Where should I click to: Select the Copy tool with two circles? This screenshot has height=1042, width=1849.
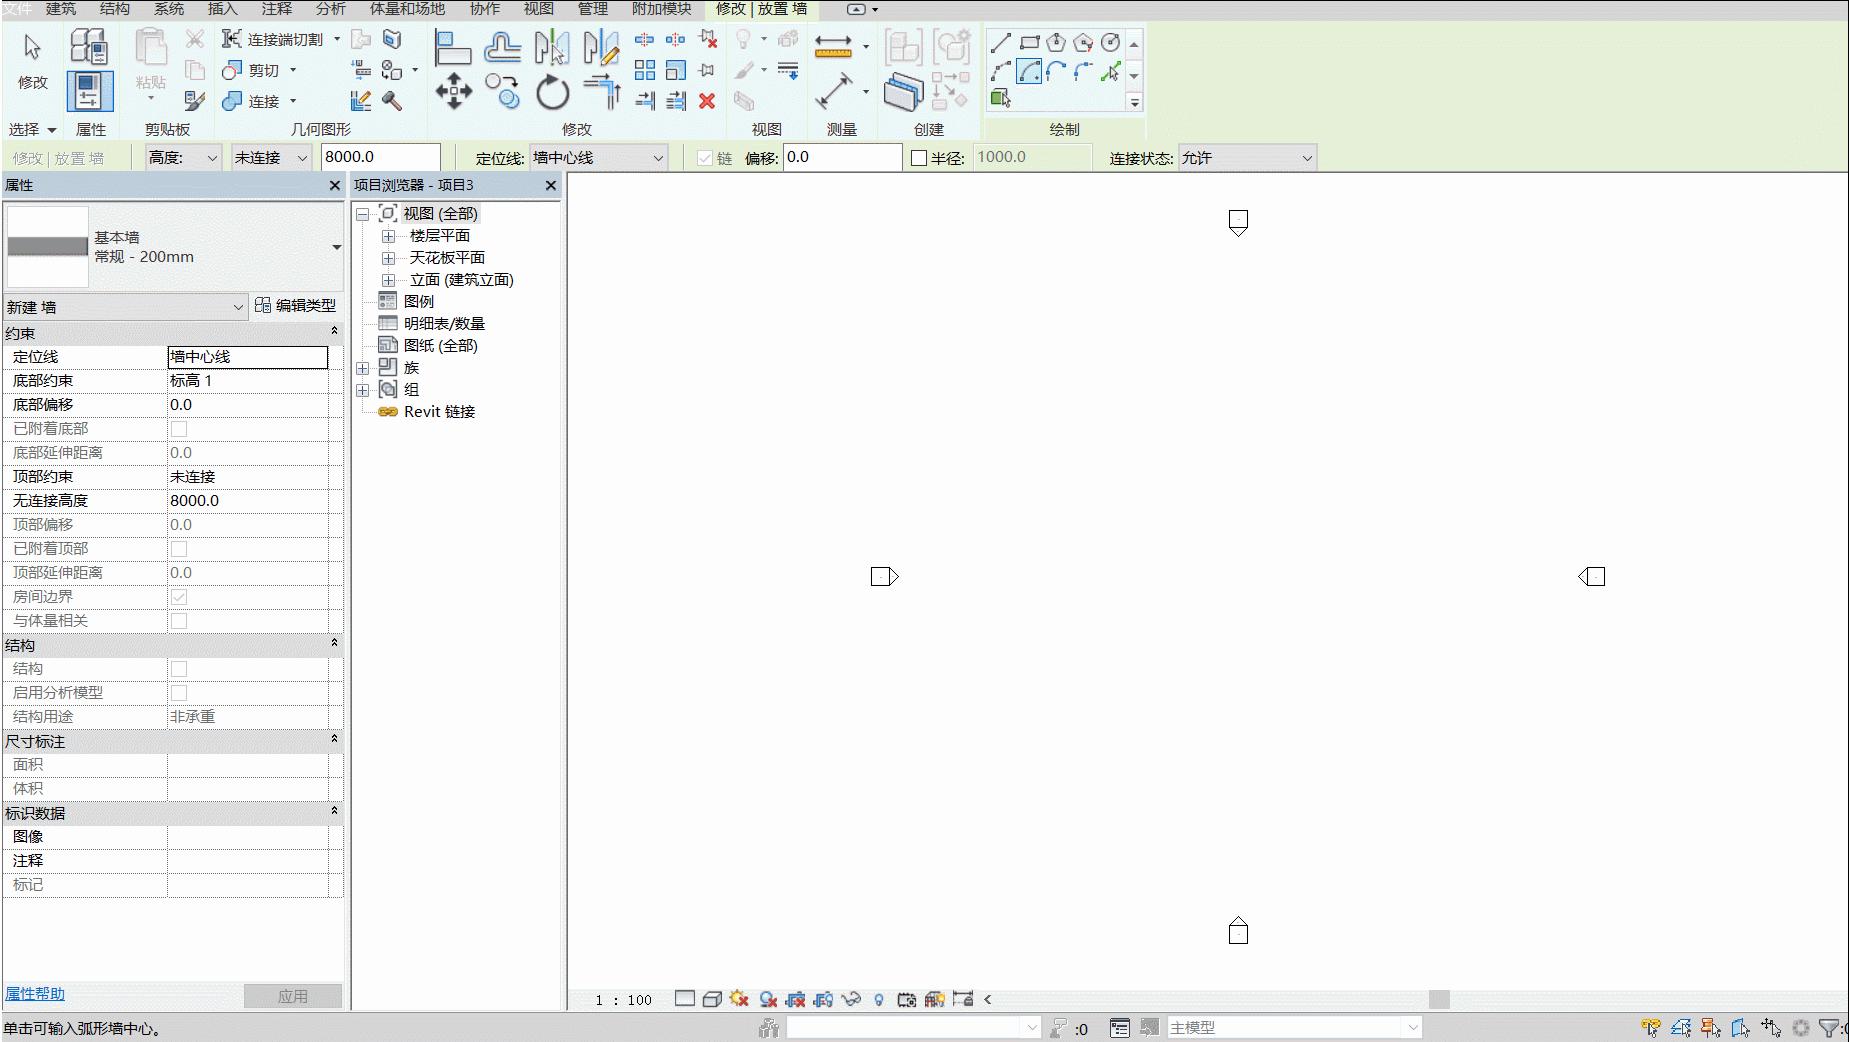pos(502,91)
